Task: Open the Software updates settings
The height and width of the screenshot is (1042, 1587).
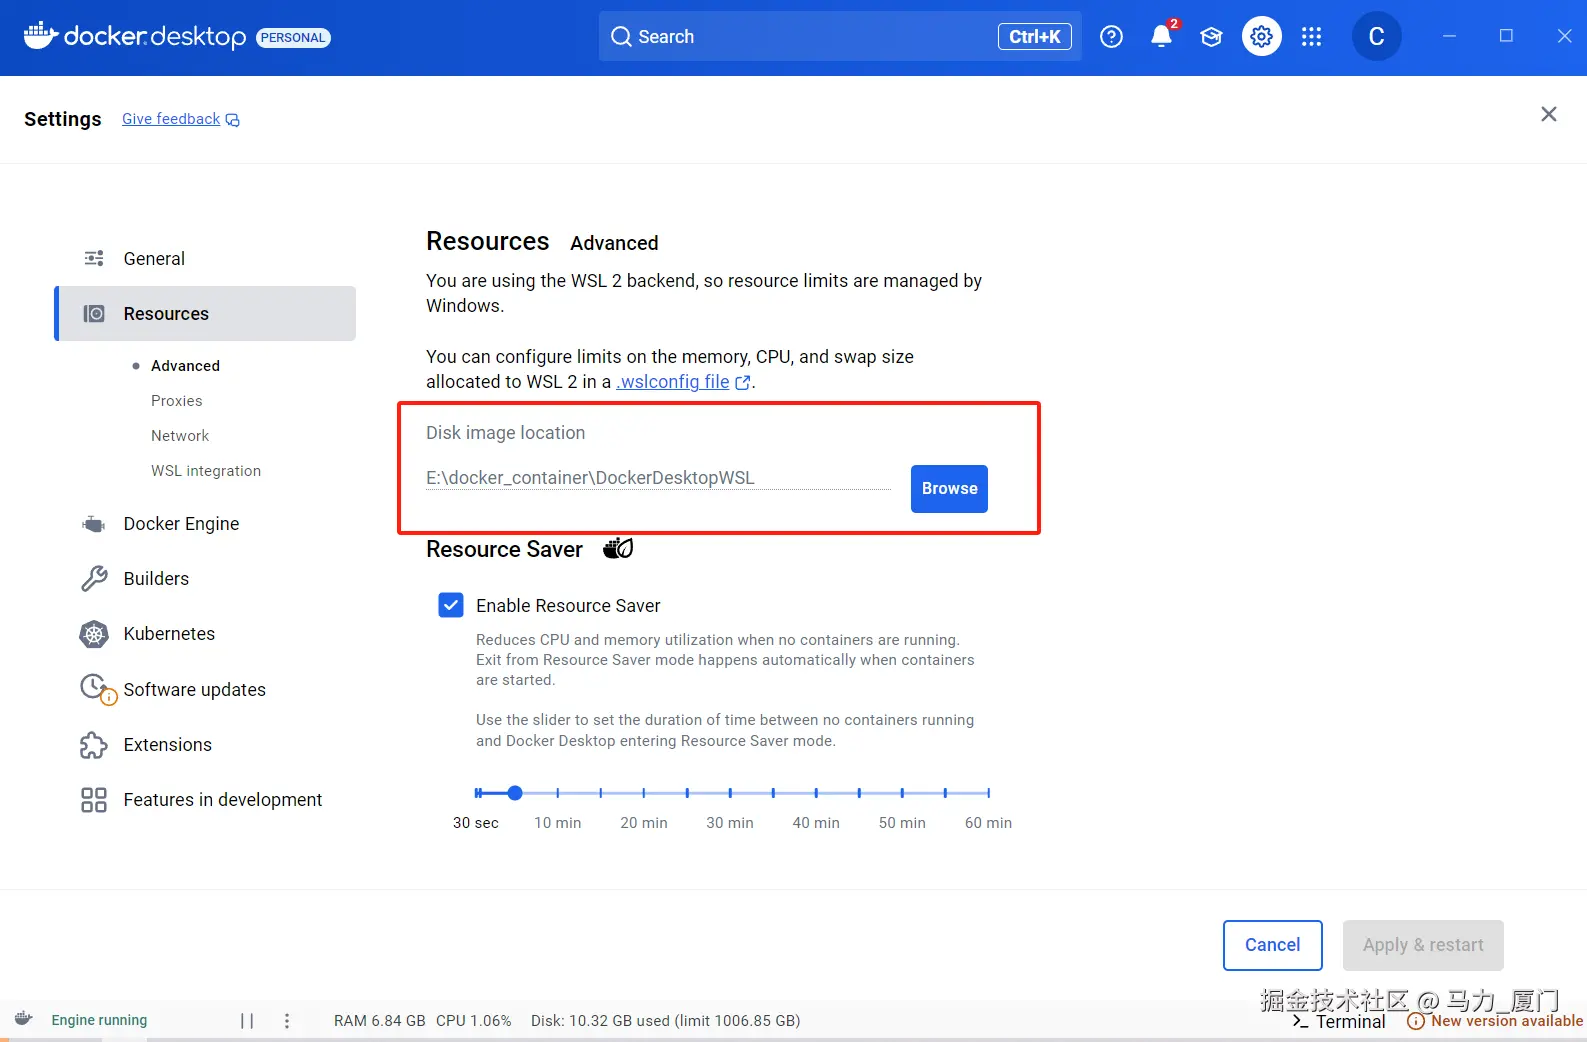Action: tap(205, 689)
